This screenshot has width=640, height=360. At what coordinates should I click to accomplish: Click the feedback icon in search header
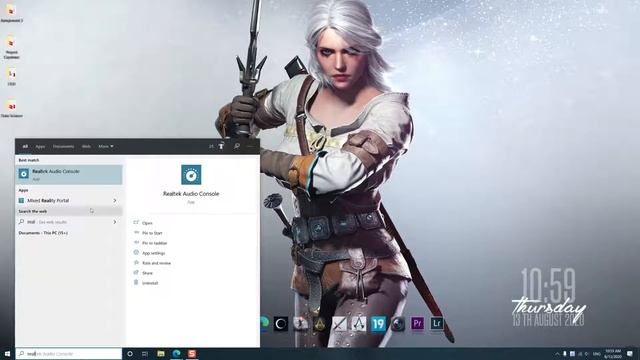tap(237, 146)
